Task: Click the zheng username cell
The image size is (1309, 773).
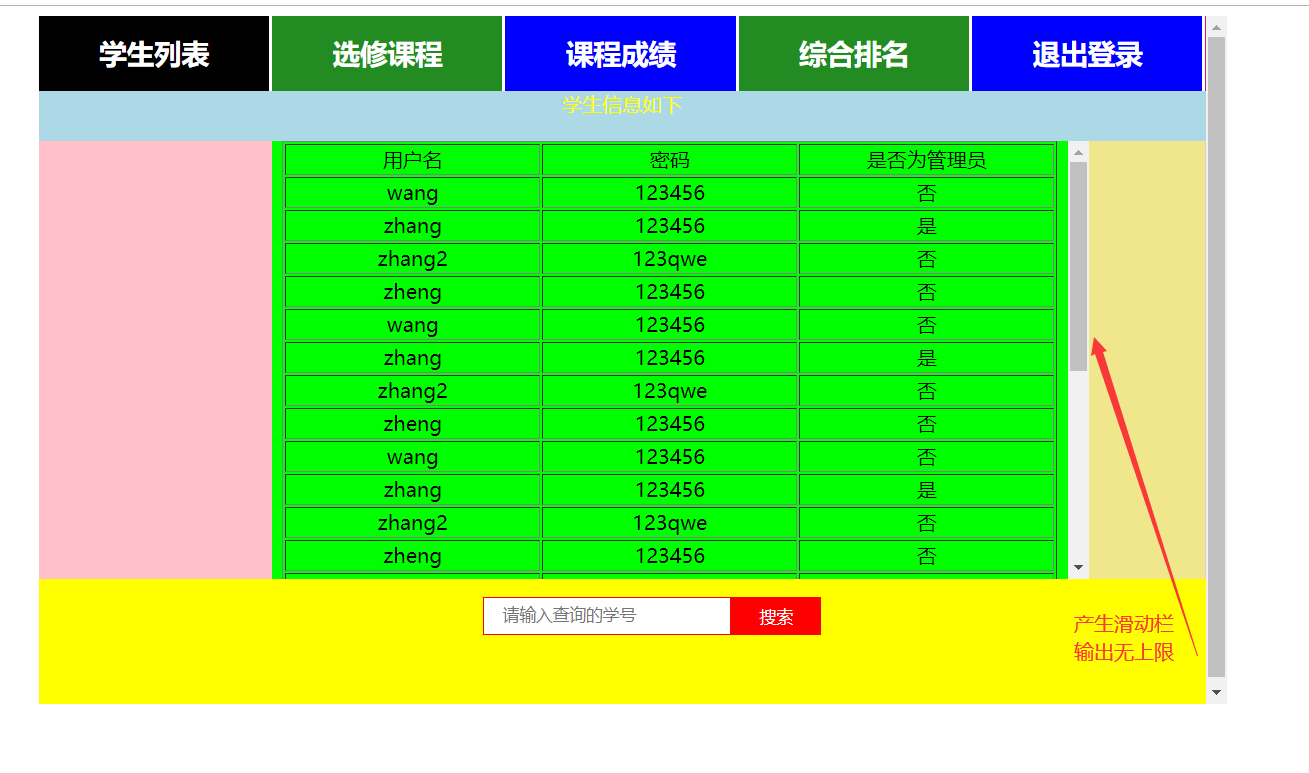Action: click(412, 291)
